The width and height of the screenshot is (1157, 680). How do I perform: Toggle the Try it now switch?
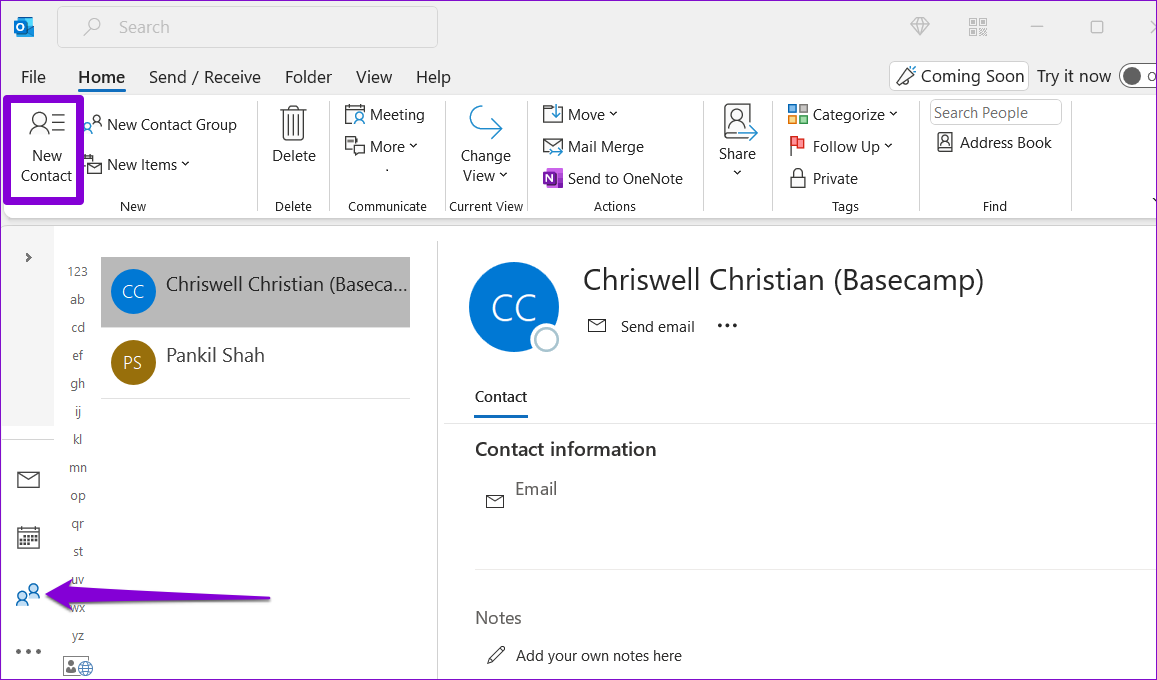[1138, 75]
